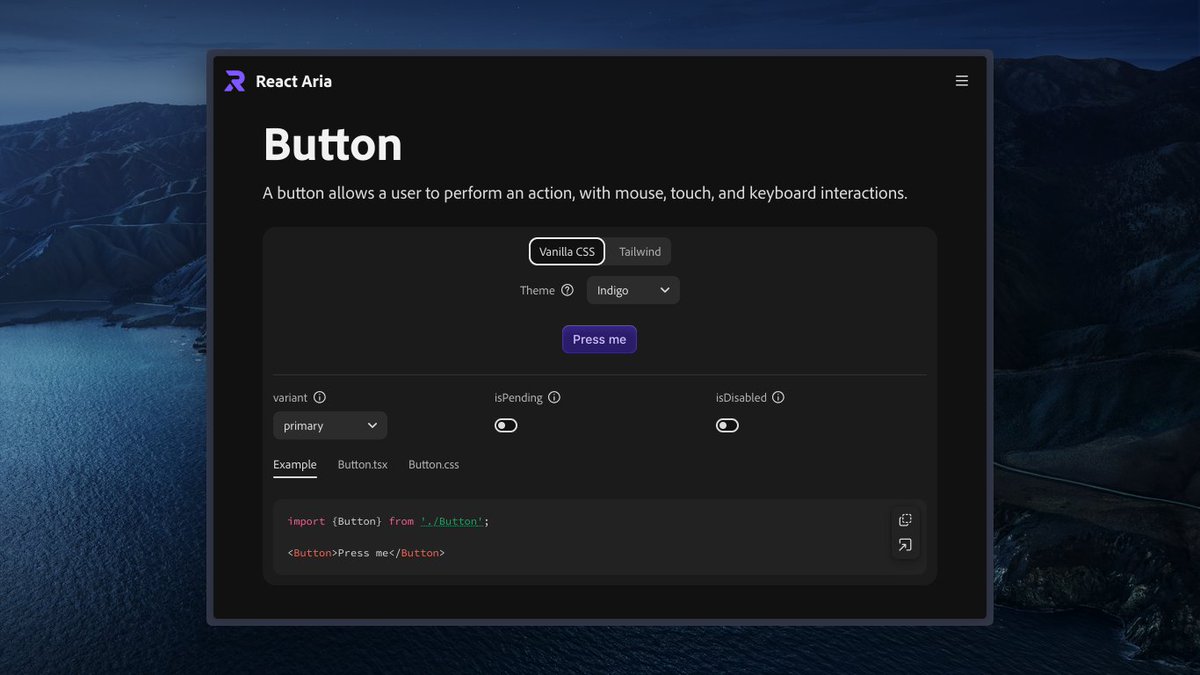Click the React Aria logo icon
1200x675 pixels.
click(235, 81)
